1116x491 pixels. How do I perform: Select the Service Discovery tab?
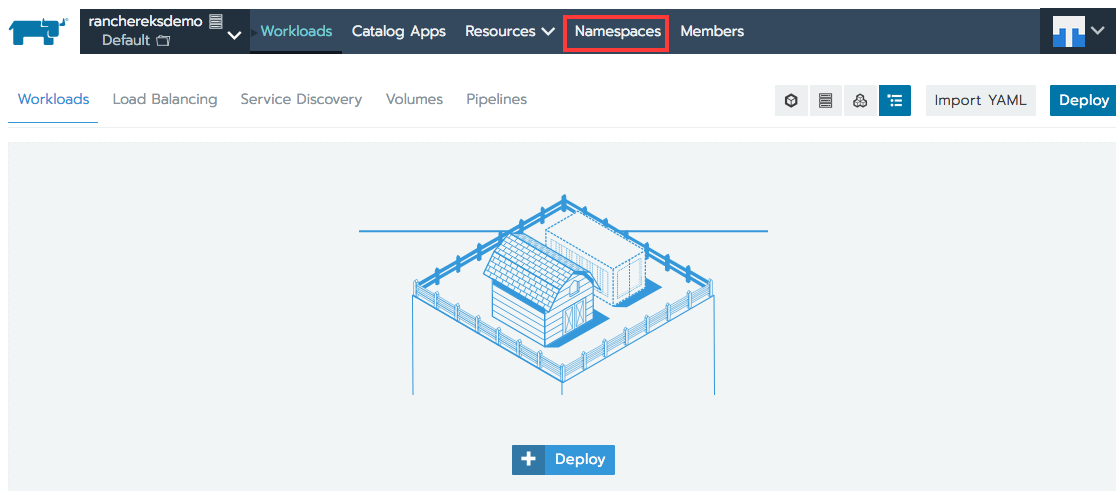(x=301, y=100)
